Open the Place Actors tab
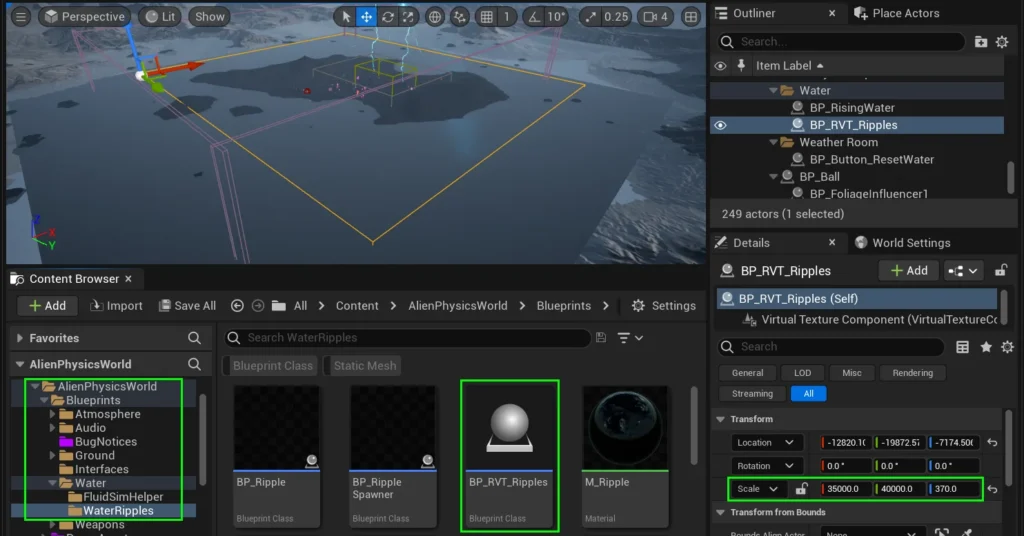Screen dimensions: 1024x536 pyautogui.click(x=904, y=13)
